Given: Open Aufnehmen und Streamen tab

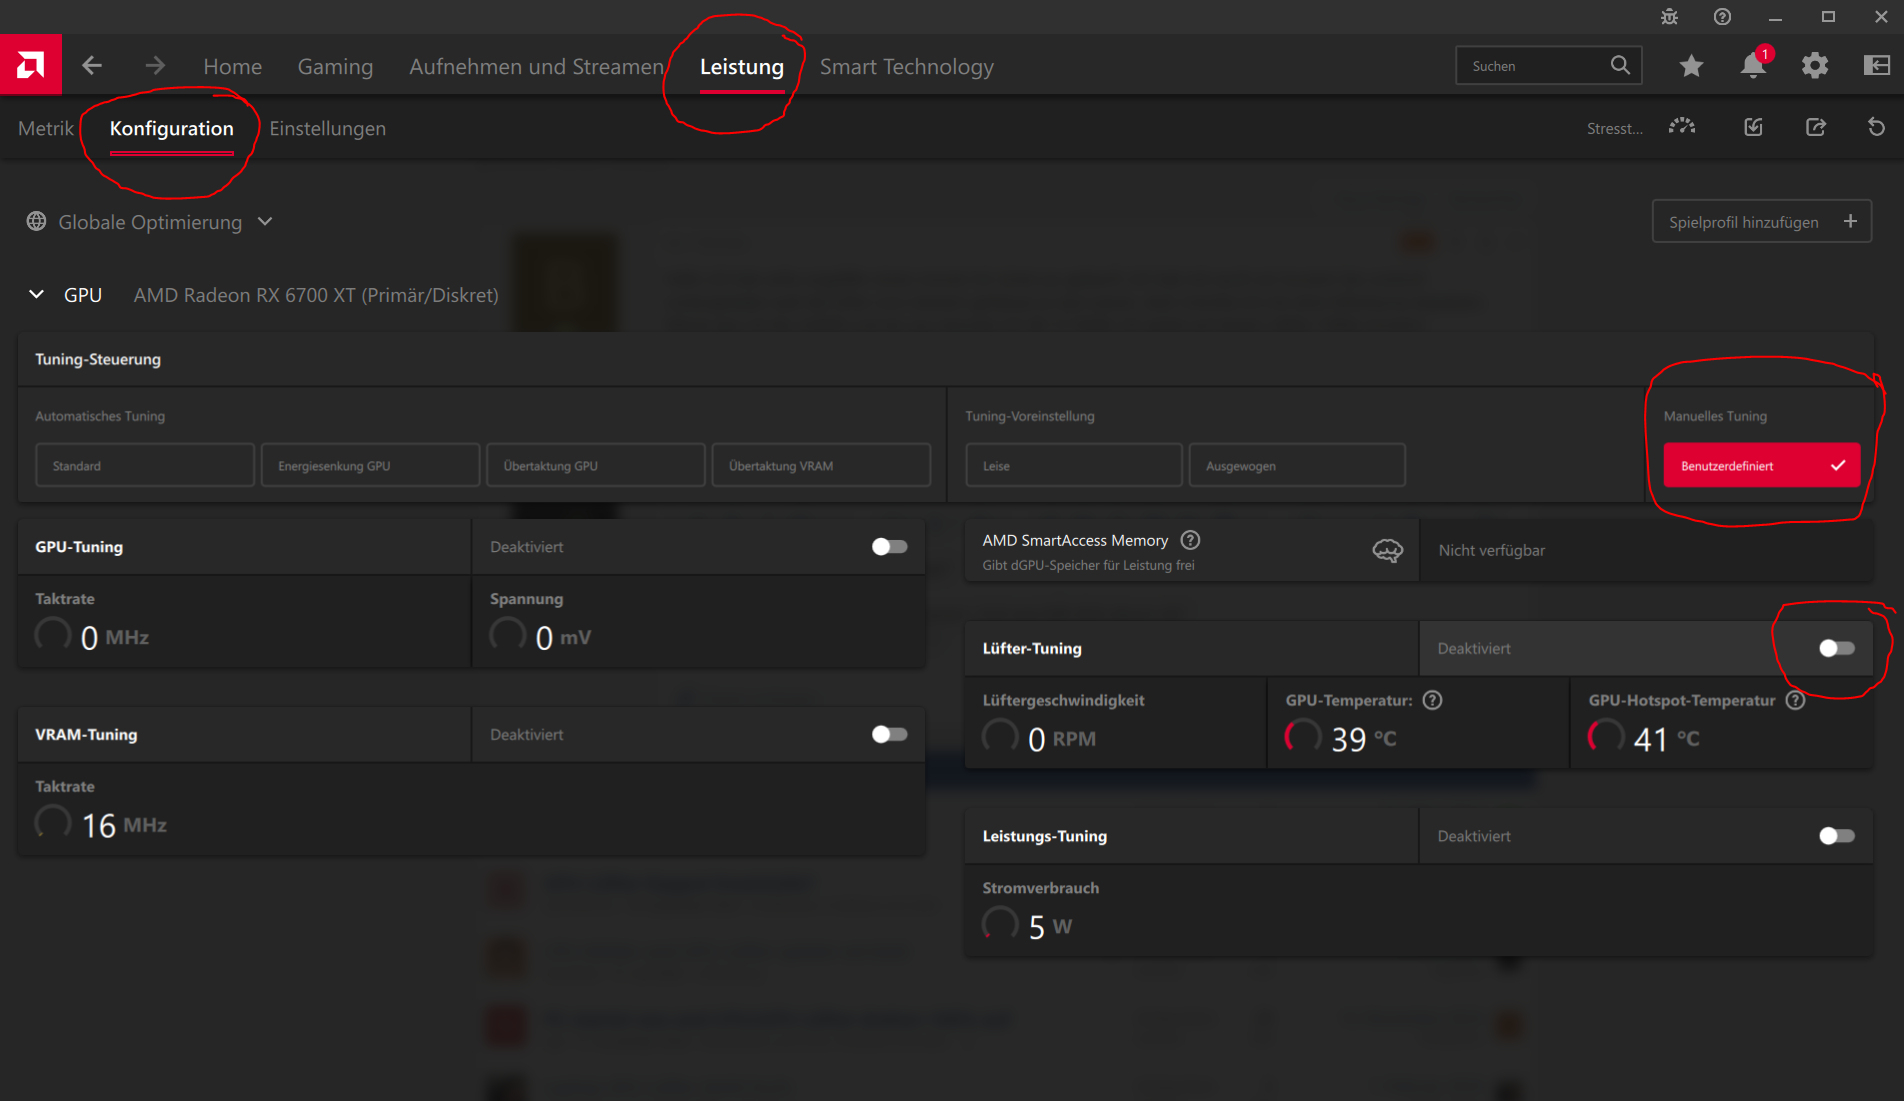Looking at the screenshot, I should pyautogui.click(x=536, y=66).
